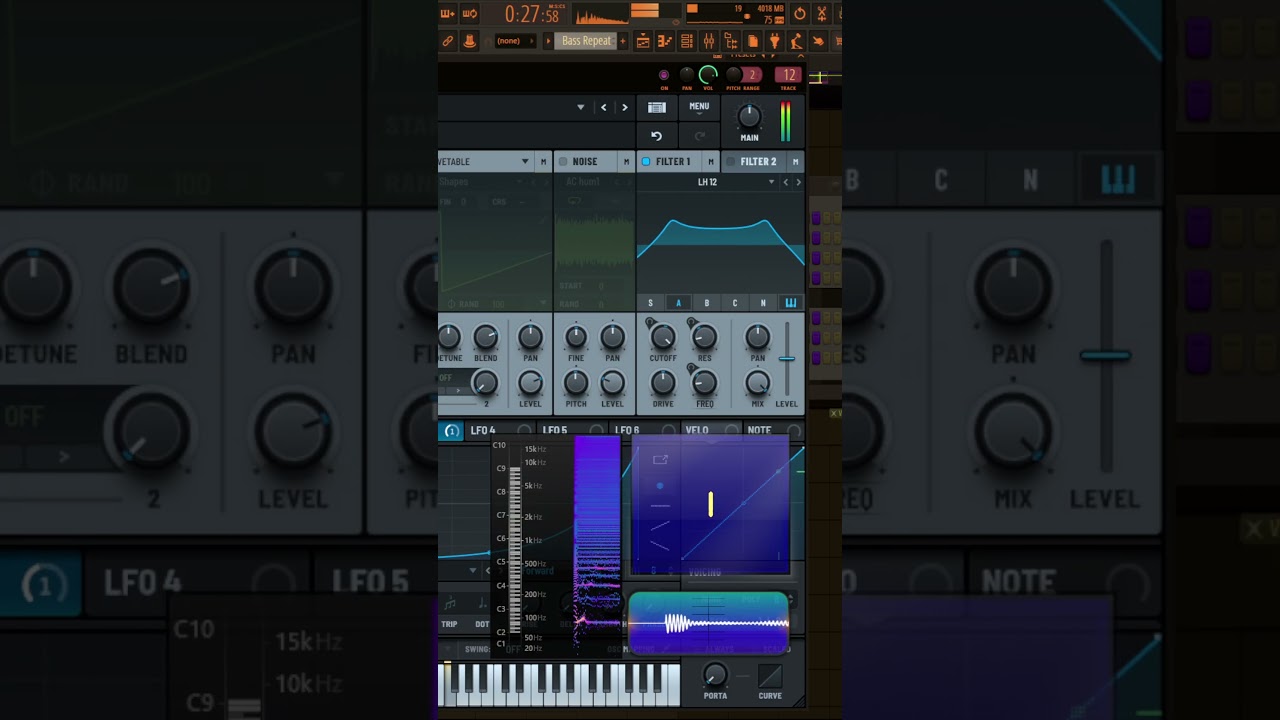The height and width of the screenshot is (720, 1280).
Task: Toggle filter keytrack piano icon
Action: tap(791, 302)
